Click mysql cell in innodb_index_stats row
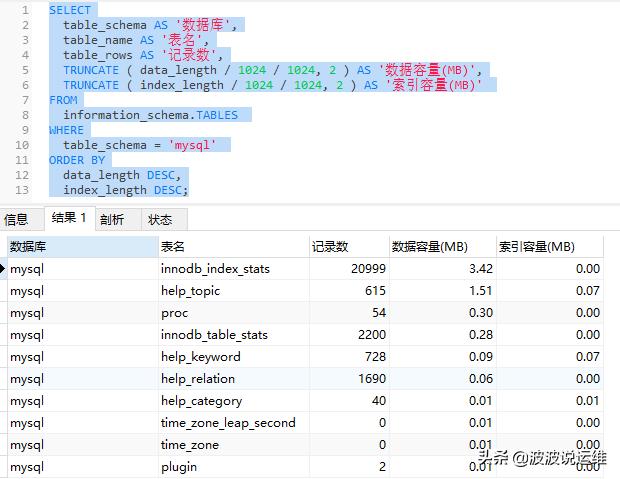Image resolution: width=620 pixels, height=479 pixels. click(x=83, y=269)
